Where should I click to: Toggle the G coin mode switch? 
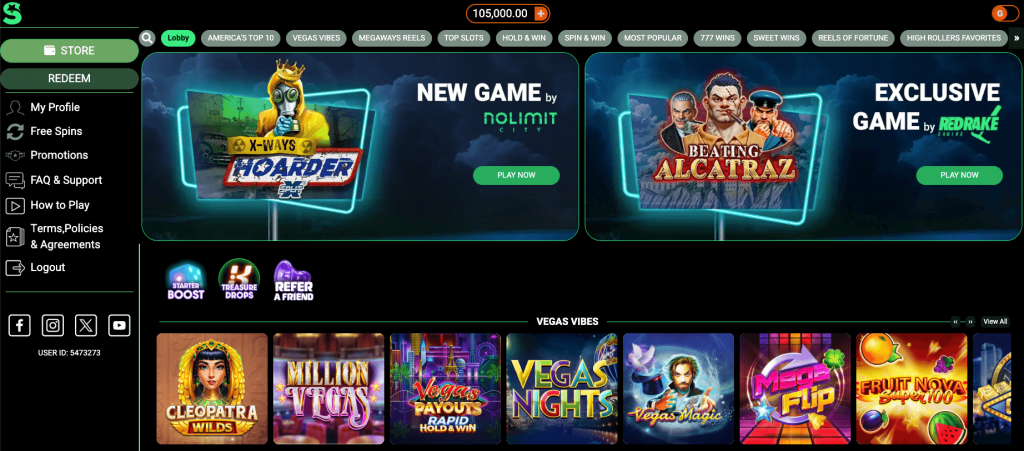(1004, 13)
